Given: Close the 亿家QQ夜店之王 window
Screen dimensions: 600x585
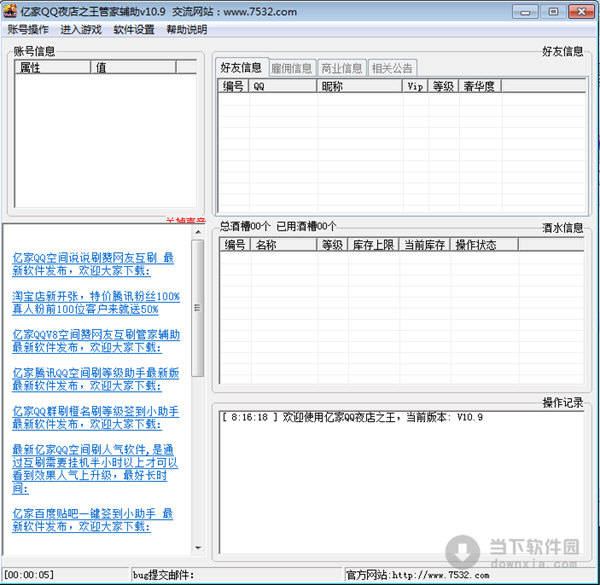Looking at the screenshot, I should click(582, 11).
